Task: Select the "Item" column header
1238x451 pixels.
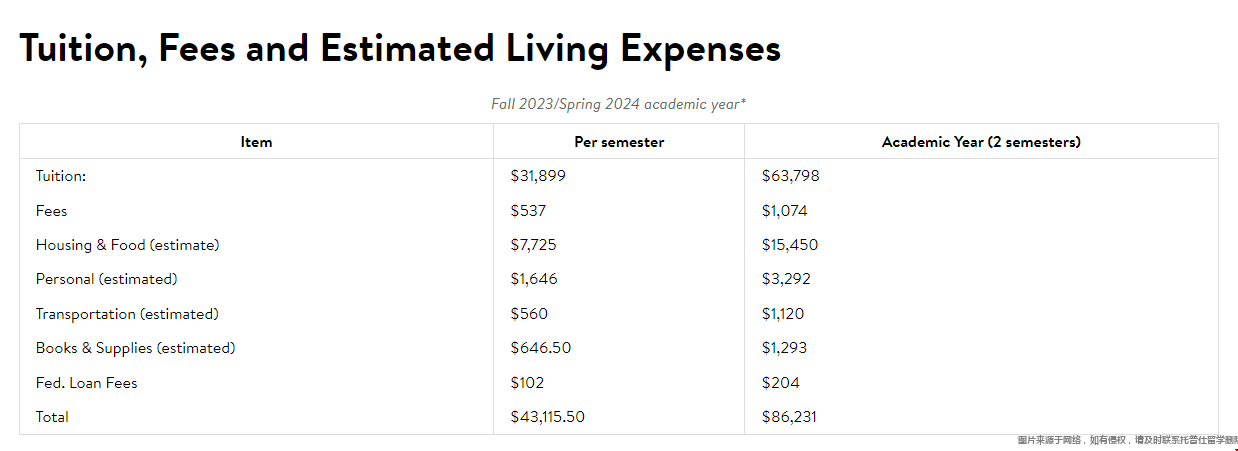Action: point(256,142)
